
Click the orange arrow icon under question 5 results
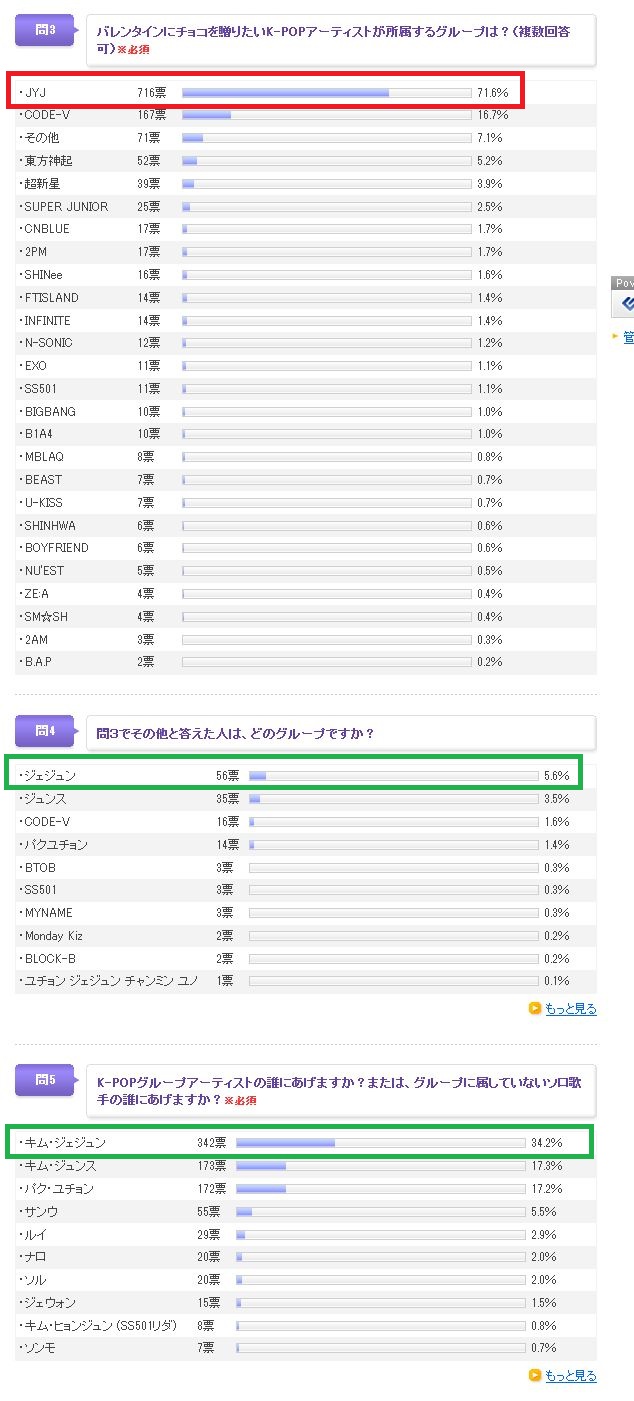[535, 1376]
